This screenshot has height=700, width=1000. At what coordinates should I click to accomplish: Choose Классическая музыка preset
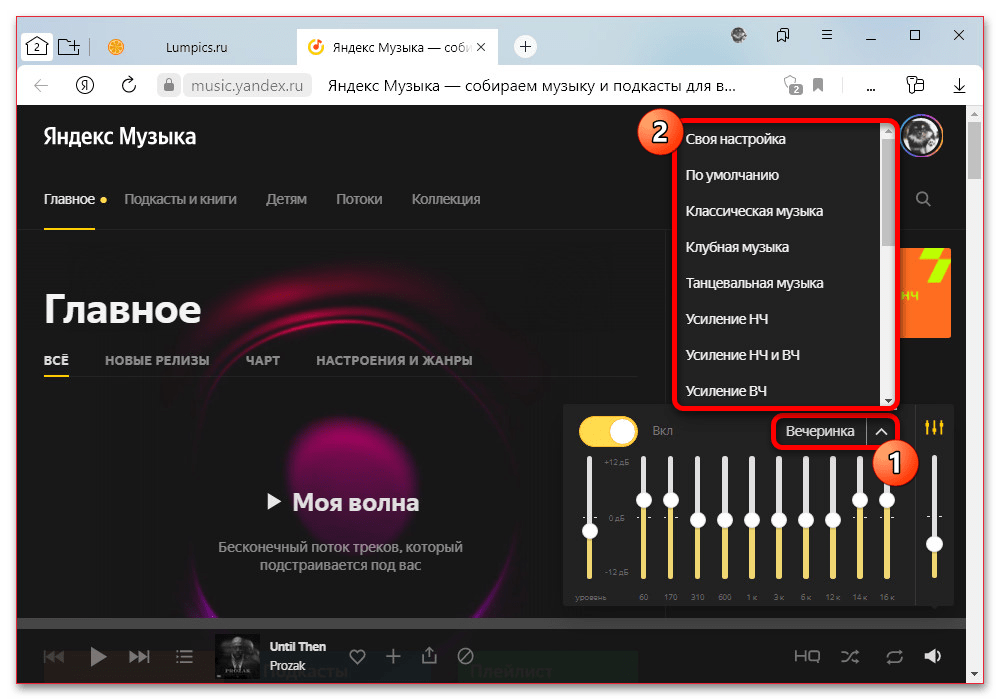coord(754,211)
